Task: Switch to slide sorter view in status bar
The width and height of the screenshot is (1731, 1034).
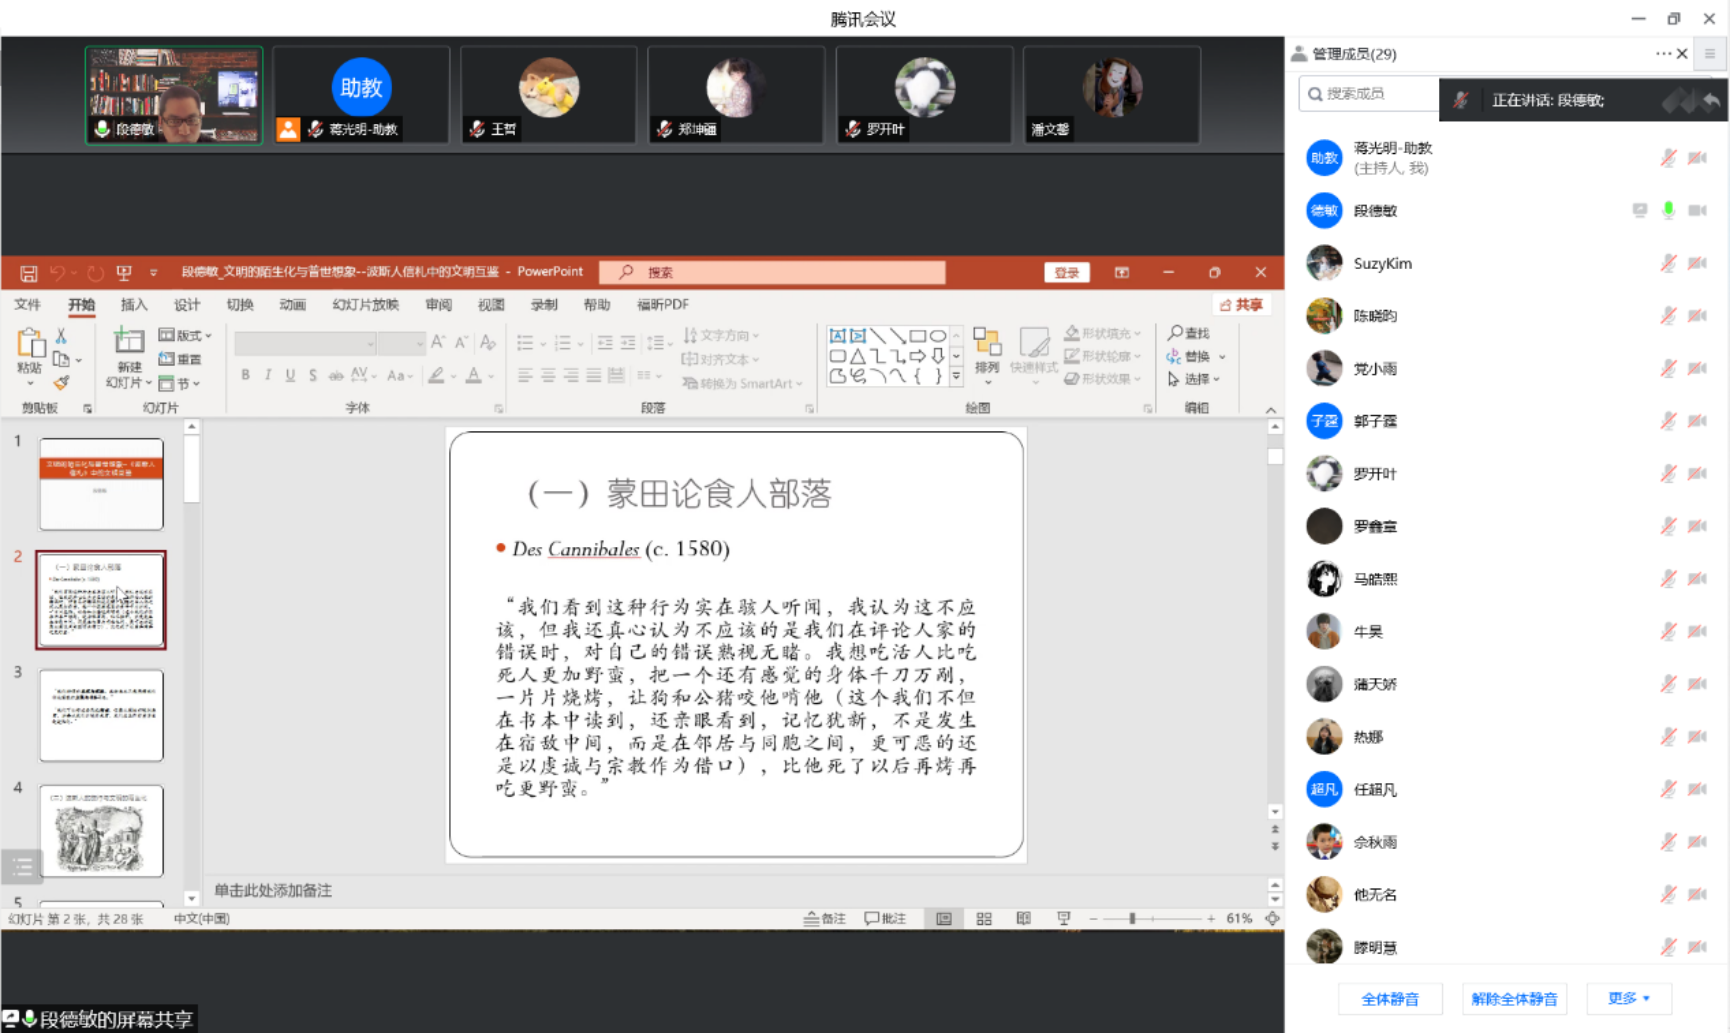Action: [x=983, y=917]
